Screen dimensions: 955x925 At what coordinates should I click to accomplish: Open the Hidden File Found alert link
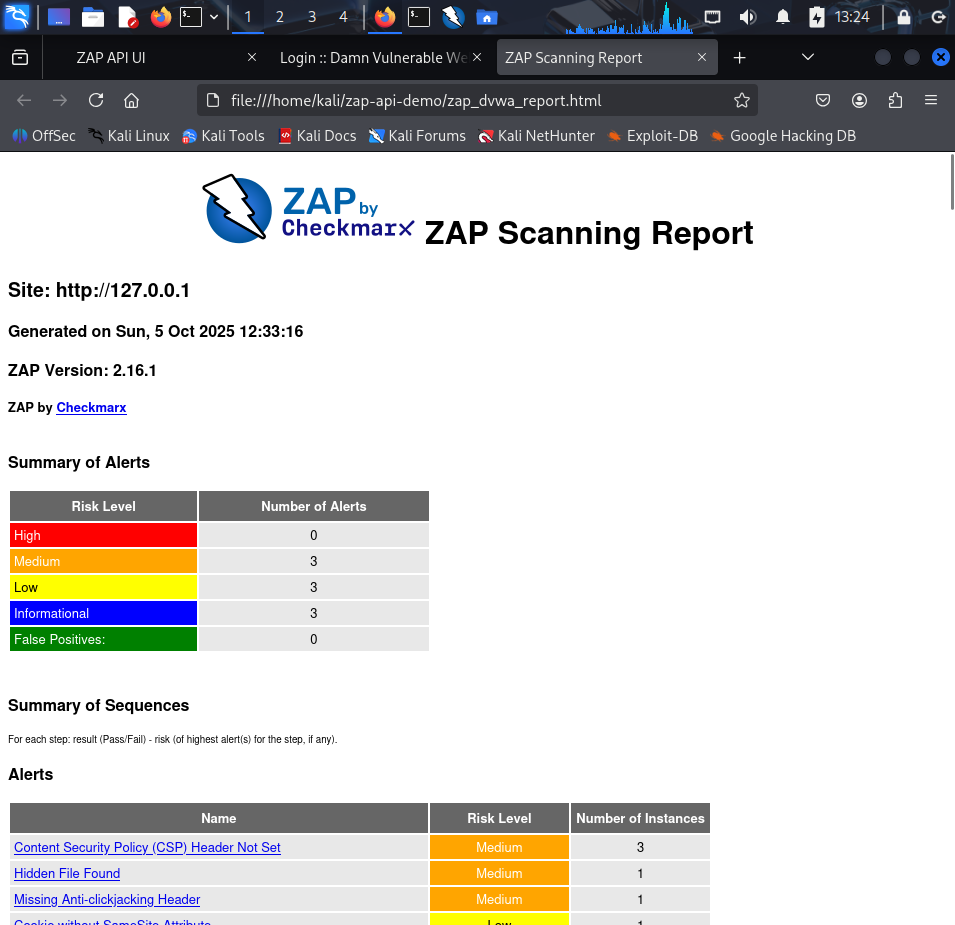pyautogui.click(x=67, y=873)
